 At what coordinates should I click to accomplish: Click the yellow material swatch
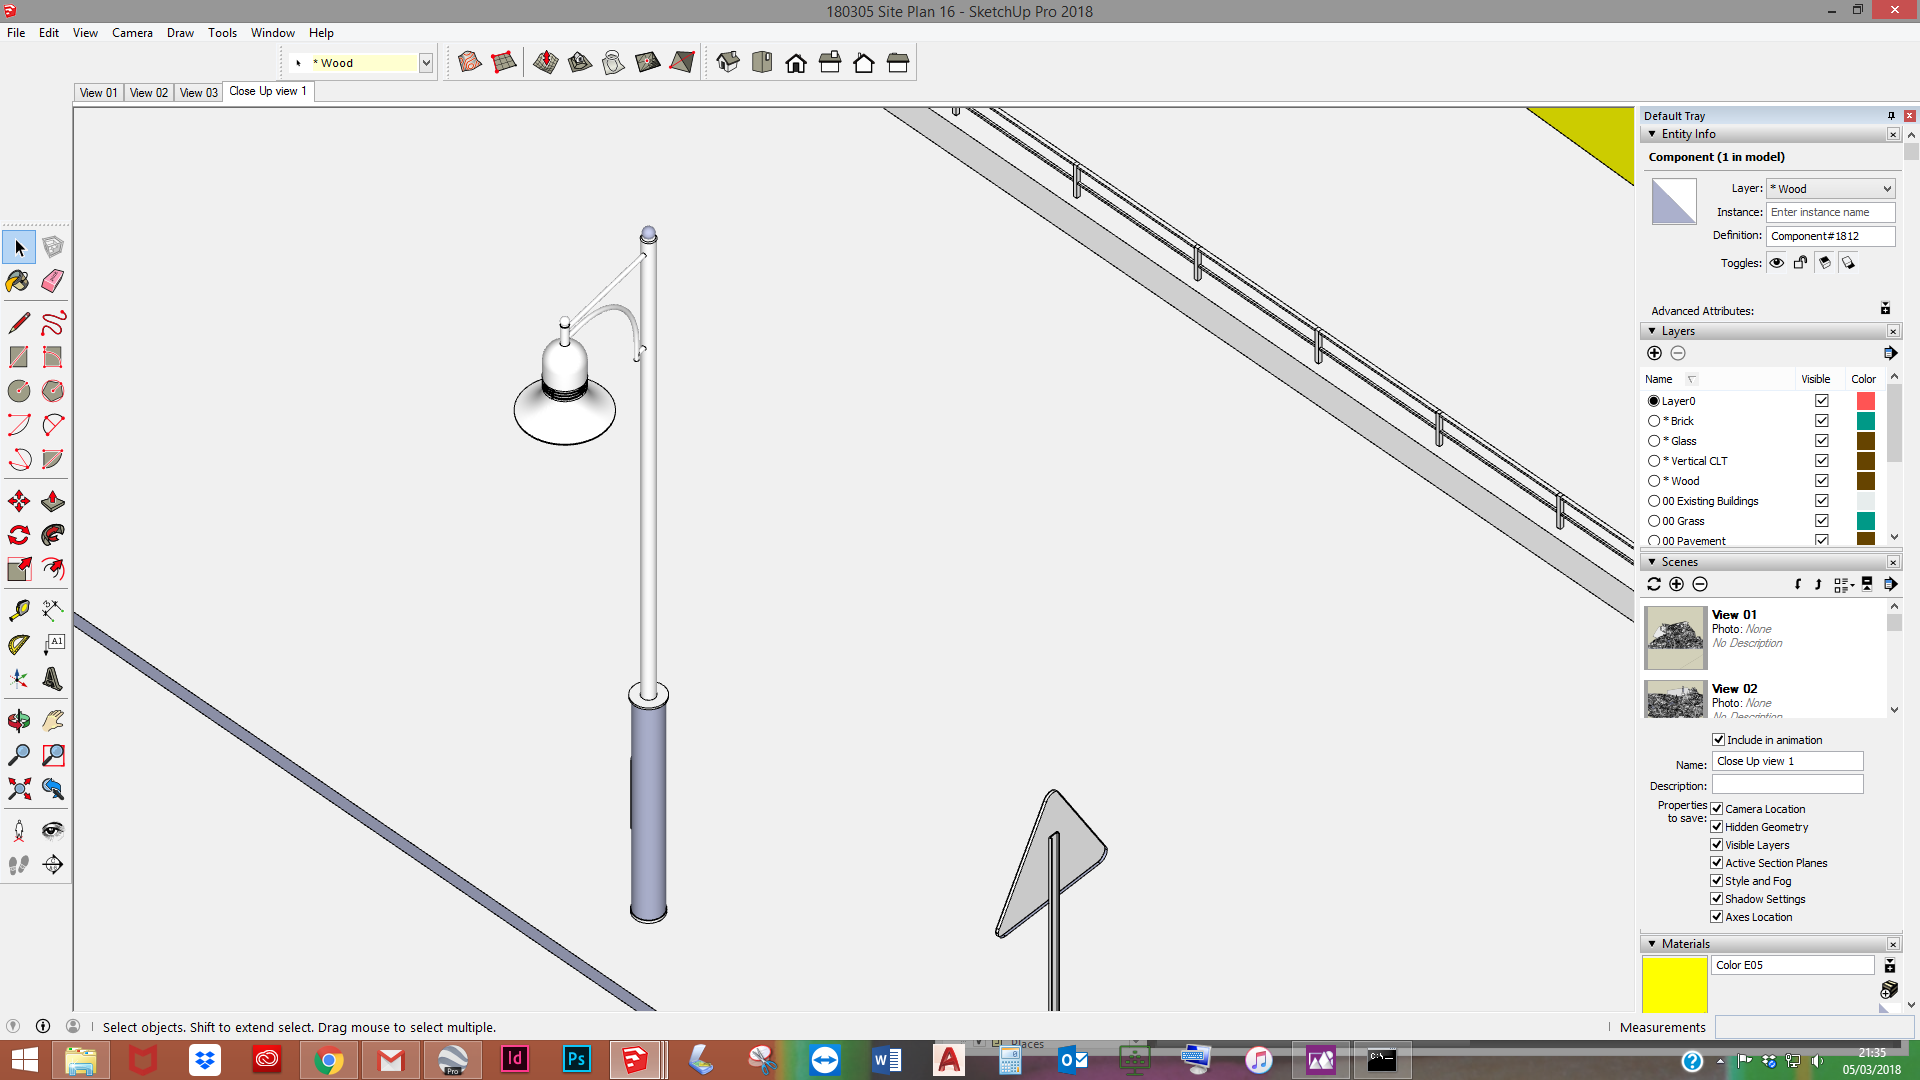(1674, 984)
